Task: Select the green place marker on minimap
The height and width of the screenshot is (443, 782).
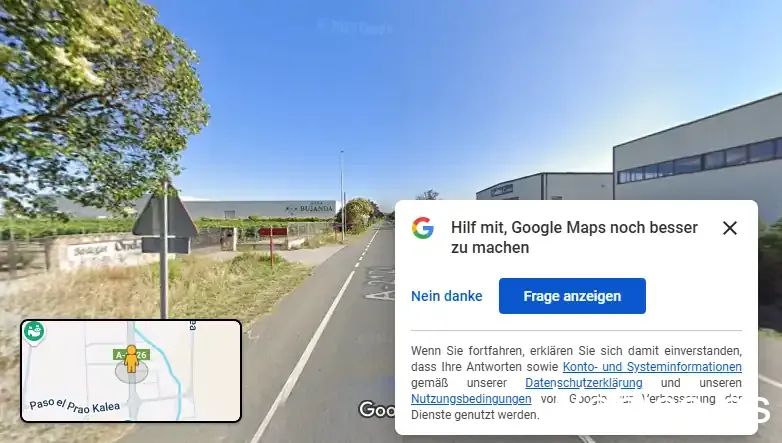Action: [x=34, y=332]
